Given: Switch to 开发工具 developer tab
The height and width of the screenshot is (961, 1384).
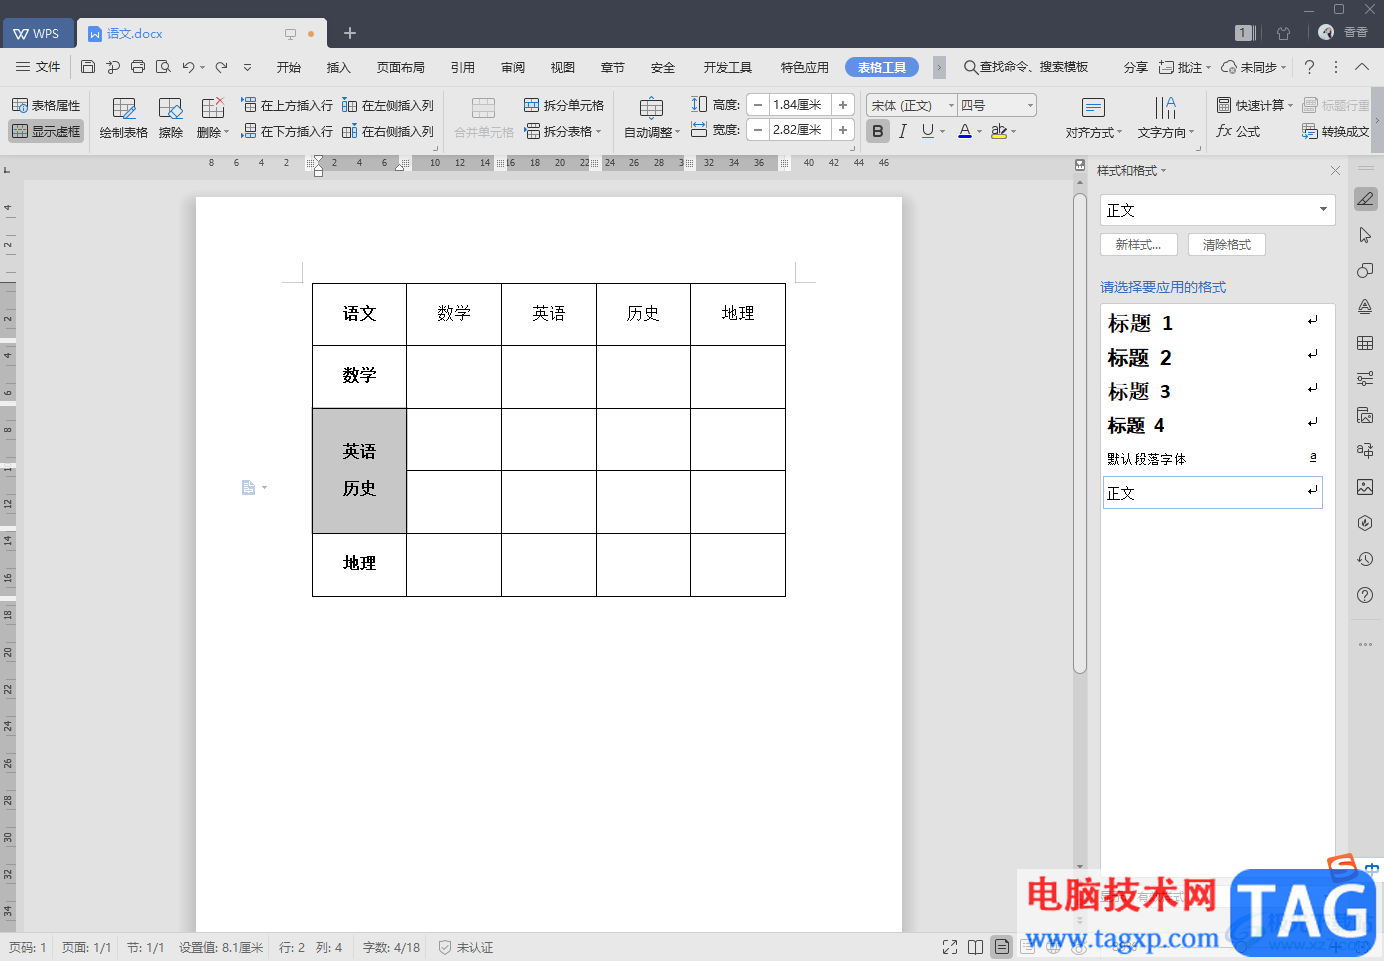Looking at the screenshot, I should (728, 67).
